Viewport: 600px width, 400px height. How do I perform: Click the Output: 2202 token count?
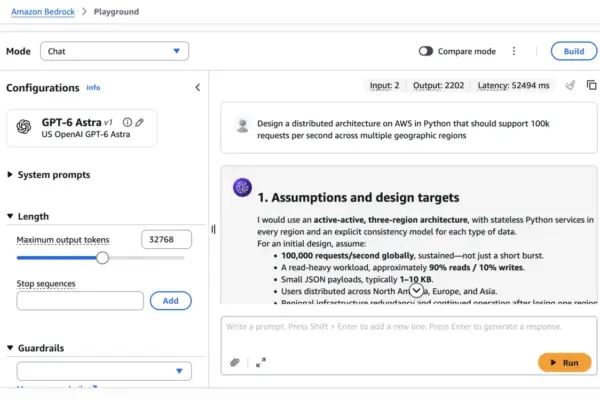(438, 85)
